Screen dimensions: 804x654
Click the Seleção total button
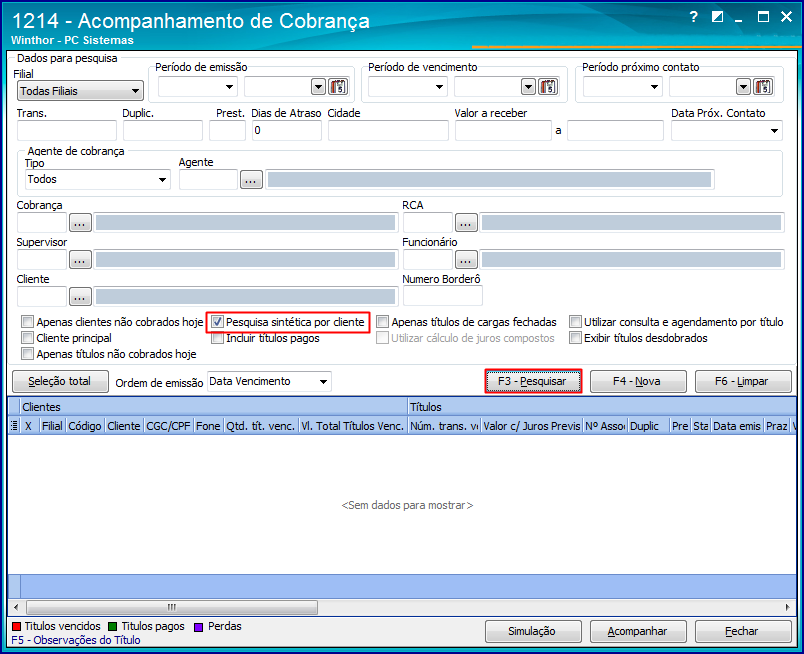pos(60,381)
